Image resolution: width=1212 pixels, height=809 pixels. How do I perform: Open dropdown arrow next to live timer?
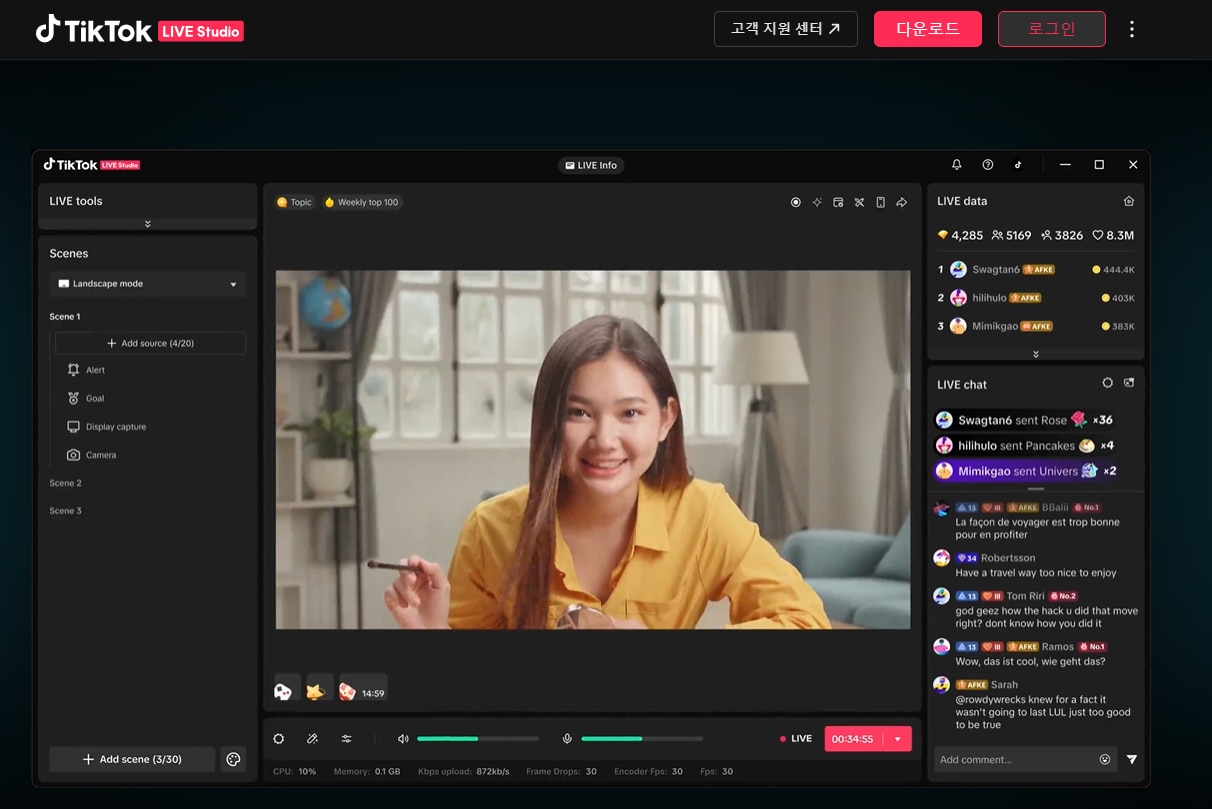click(x=897, y=739)
